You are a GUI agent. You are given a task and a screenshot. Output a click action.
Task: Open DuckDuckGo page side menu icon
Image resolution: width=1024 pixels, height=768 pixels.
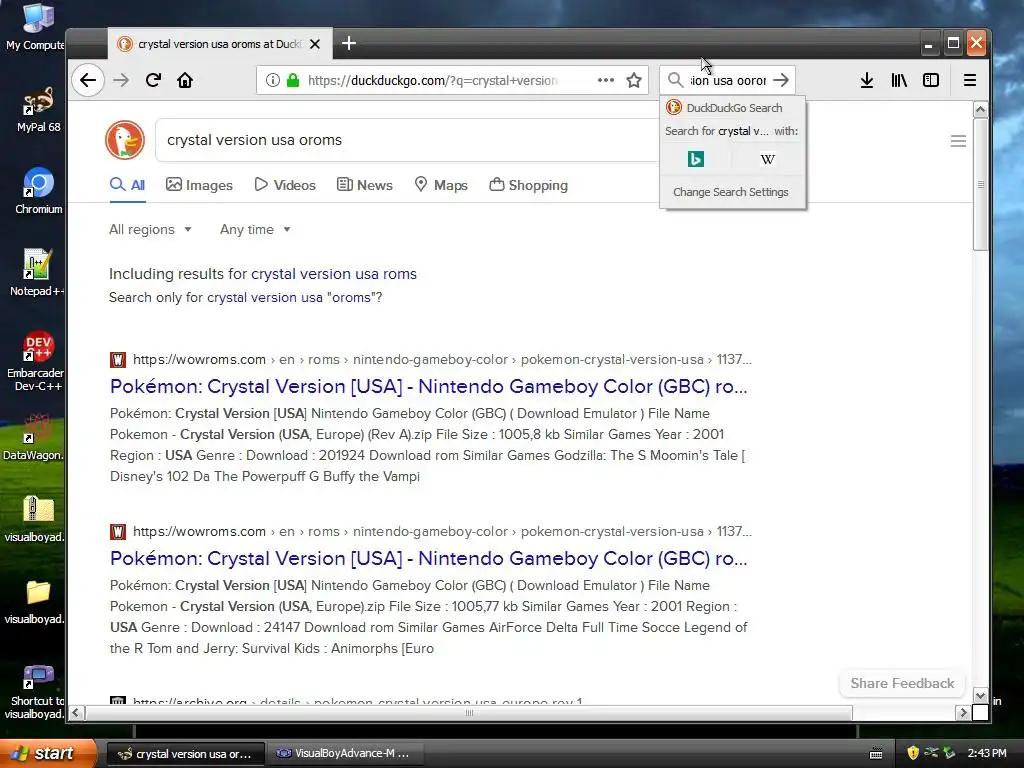958,141
